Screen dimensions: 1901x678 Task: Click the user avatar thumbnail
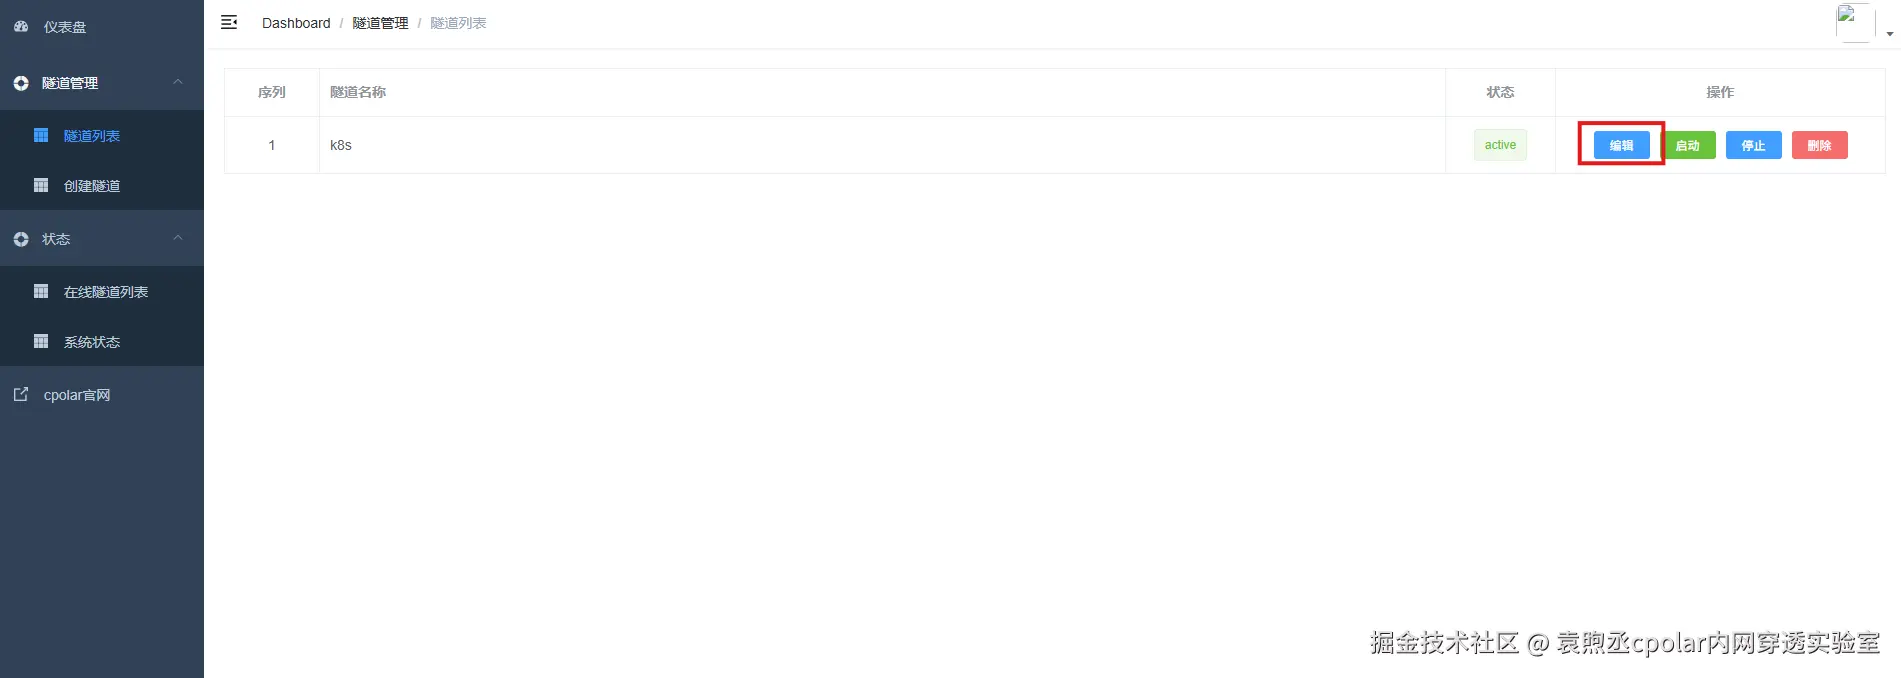(x=1855, y=23)
